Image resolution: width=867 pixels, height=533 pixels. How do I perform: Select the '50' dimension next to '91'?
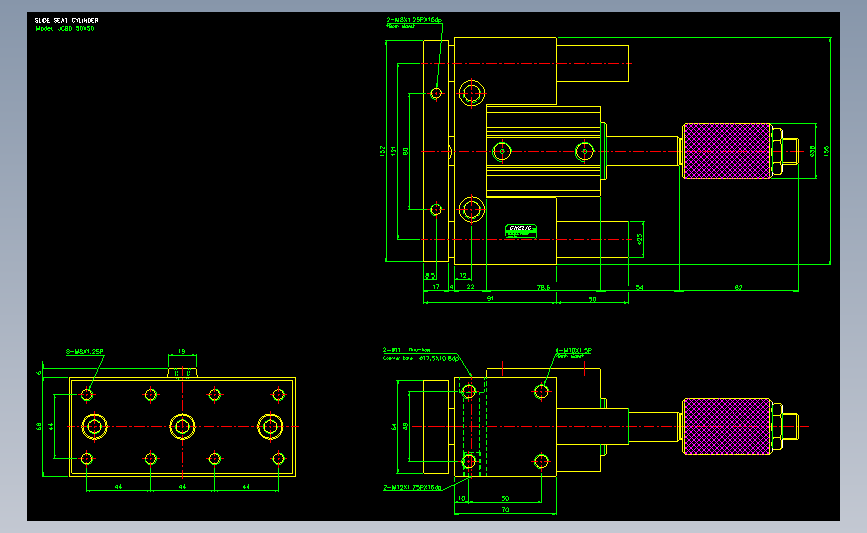tap(592, 300)
